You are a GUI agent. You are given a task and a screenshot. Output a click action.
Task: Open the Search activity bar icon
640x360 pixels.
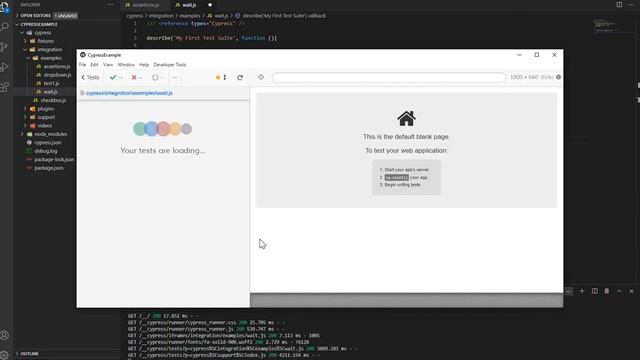coord(4,27)
